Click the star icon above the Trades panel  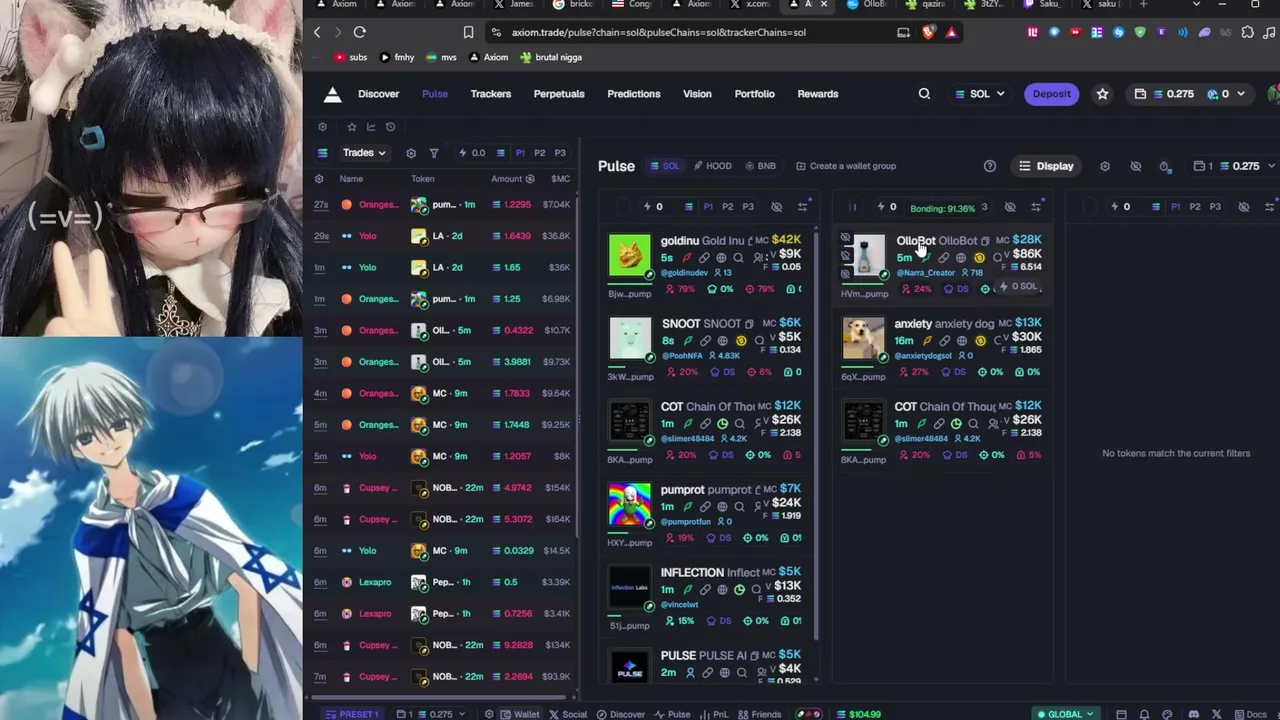(x=351, y=127)
